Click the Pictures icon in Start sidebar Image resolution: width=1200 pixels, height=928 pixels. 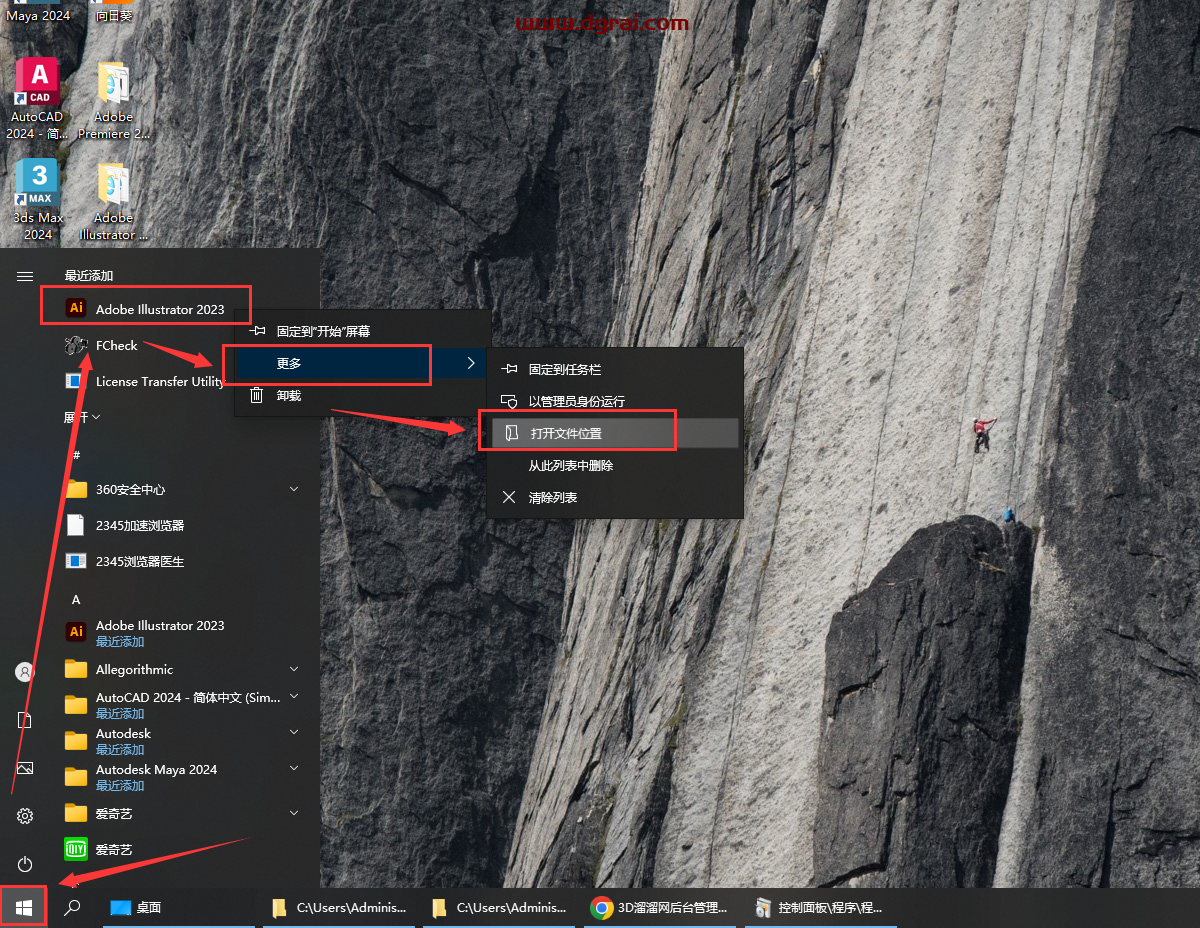point(25,768)
